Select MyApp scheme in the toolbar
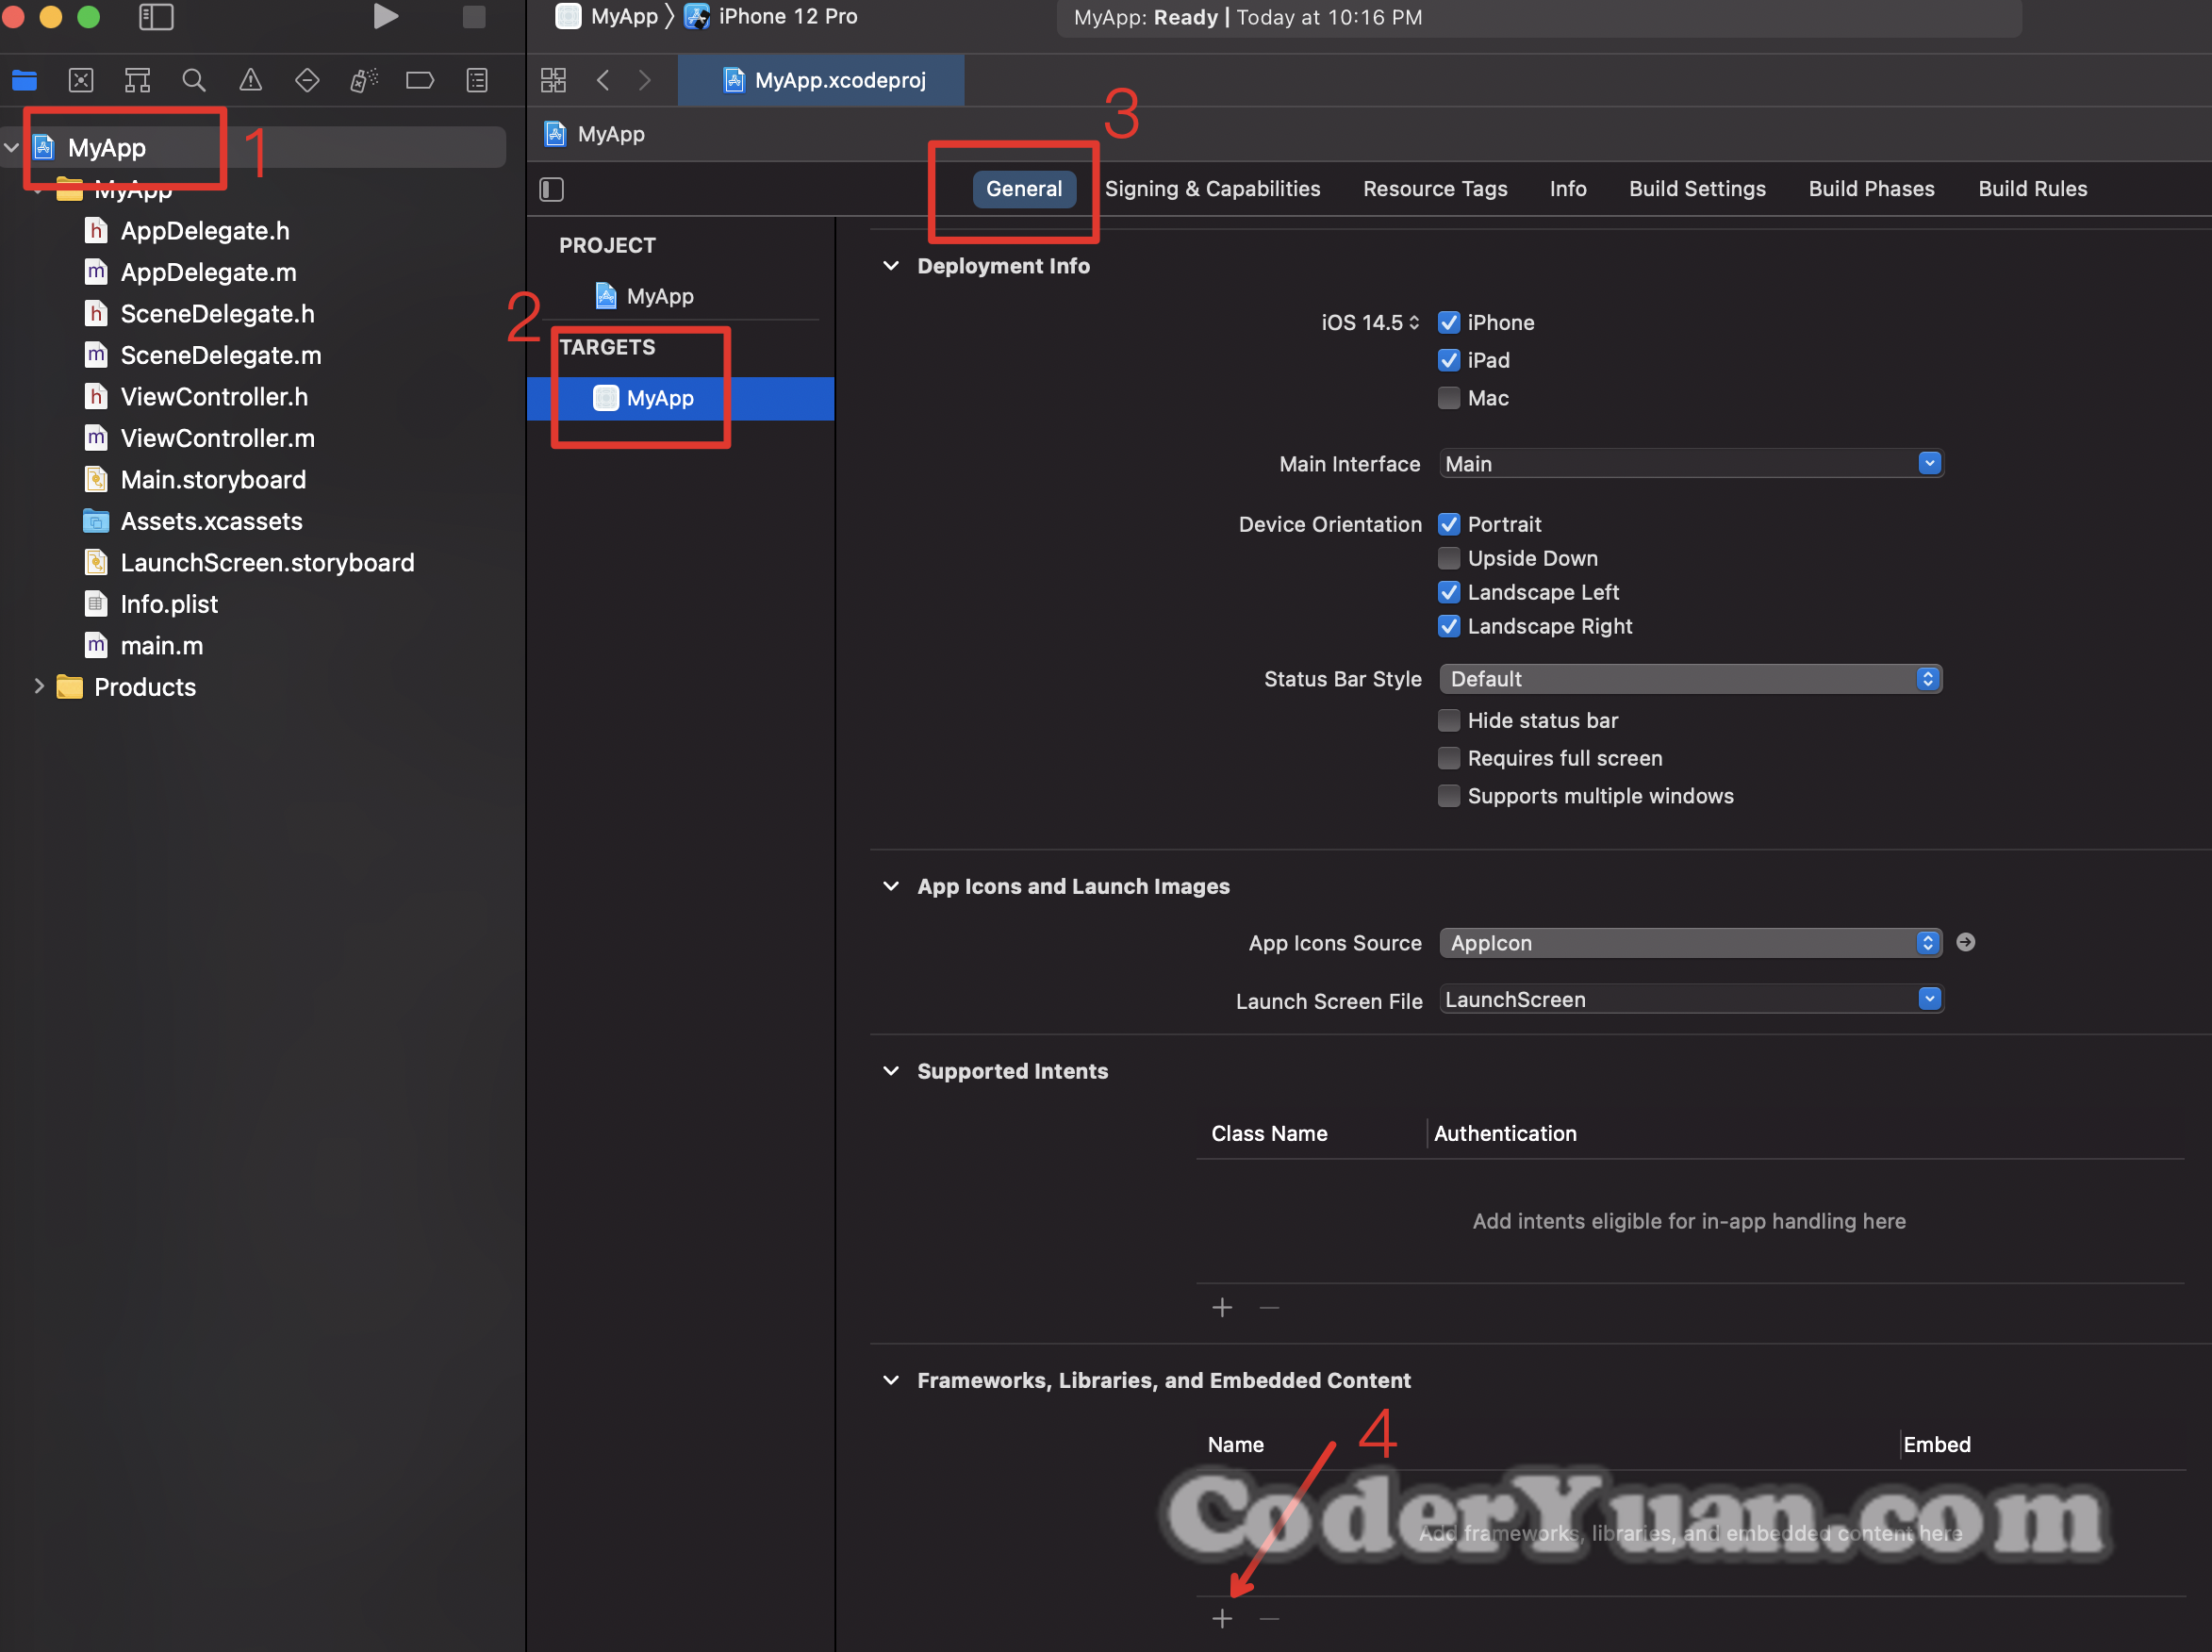The height and width of the screenshot is (1652, 2212). [607, 16]
